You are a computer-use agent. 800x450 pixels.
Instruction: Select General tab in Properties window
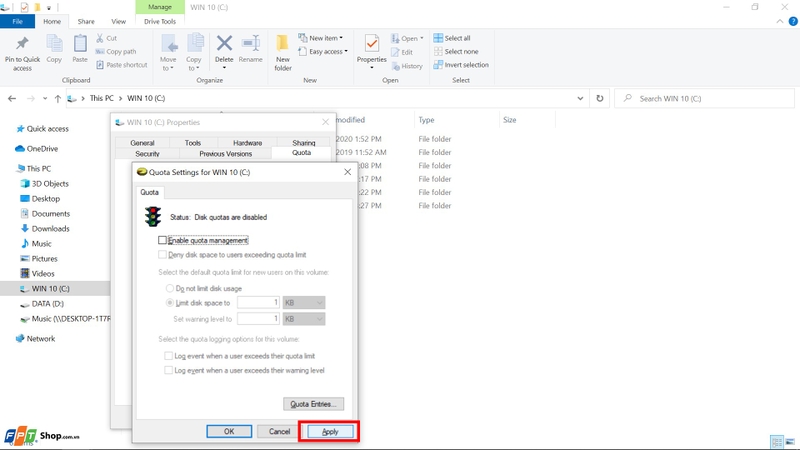142,143
